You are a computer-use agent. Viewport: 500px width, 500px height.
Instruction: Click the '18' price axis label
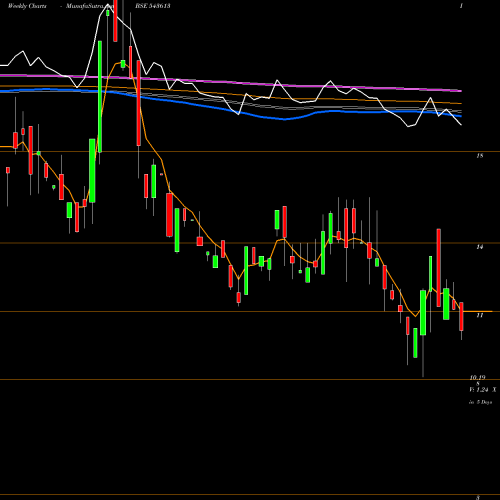pyautogui.click(x=480, y=156)
